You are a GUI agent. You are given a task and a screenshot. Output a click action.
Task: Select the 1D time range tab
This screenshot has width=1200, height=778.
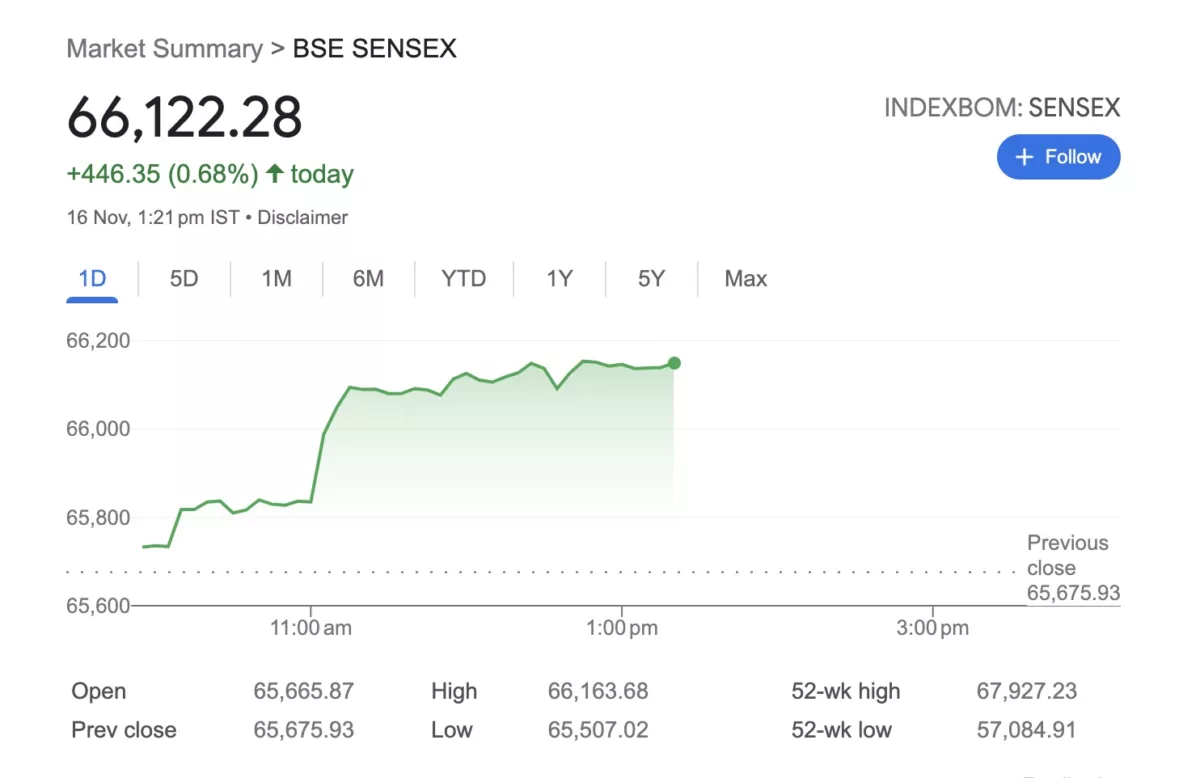[x=92, y=279]
